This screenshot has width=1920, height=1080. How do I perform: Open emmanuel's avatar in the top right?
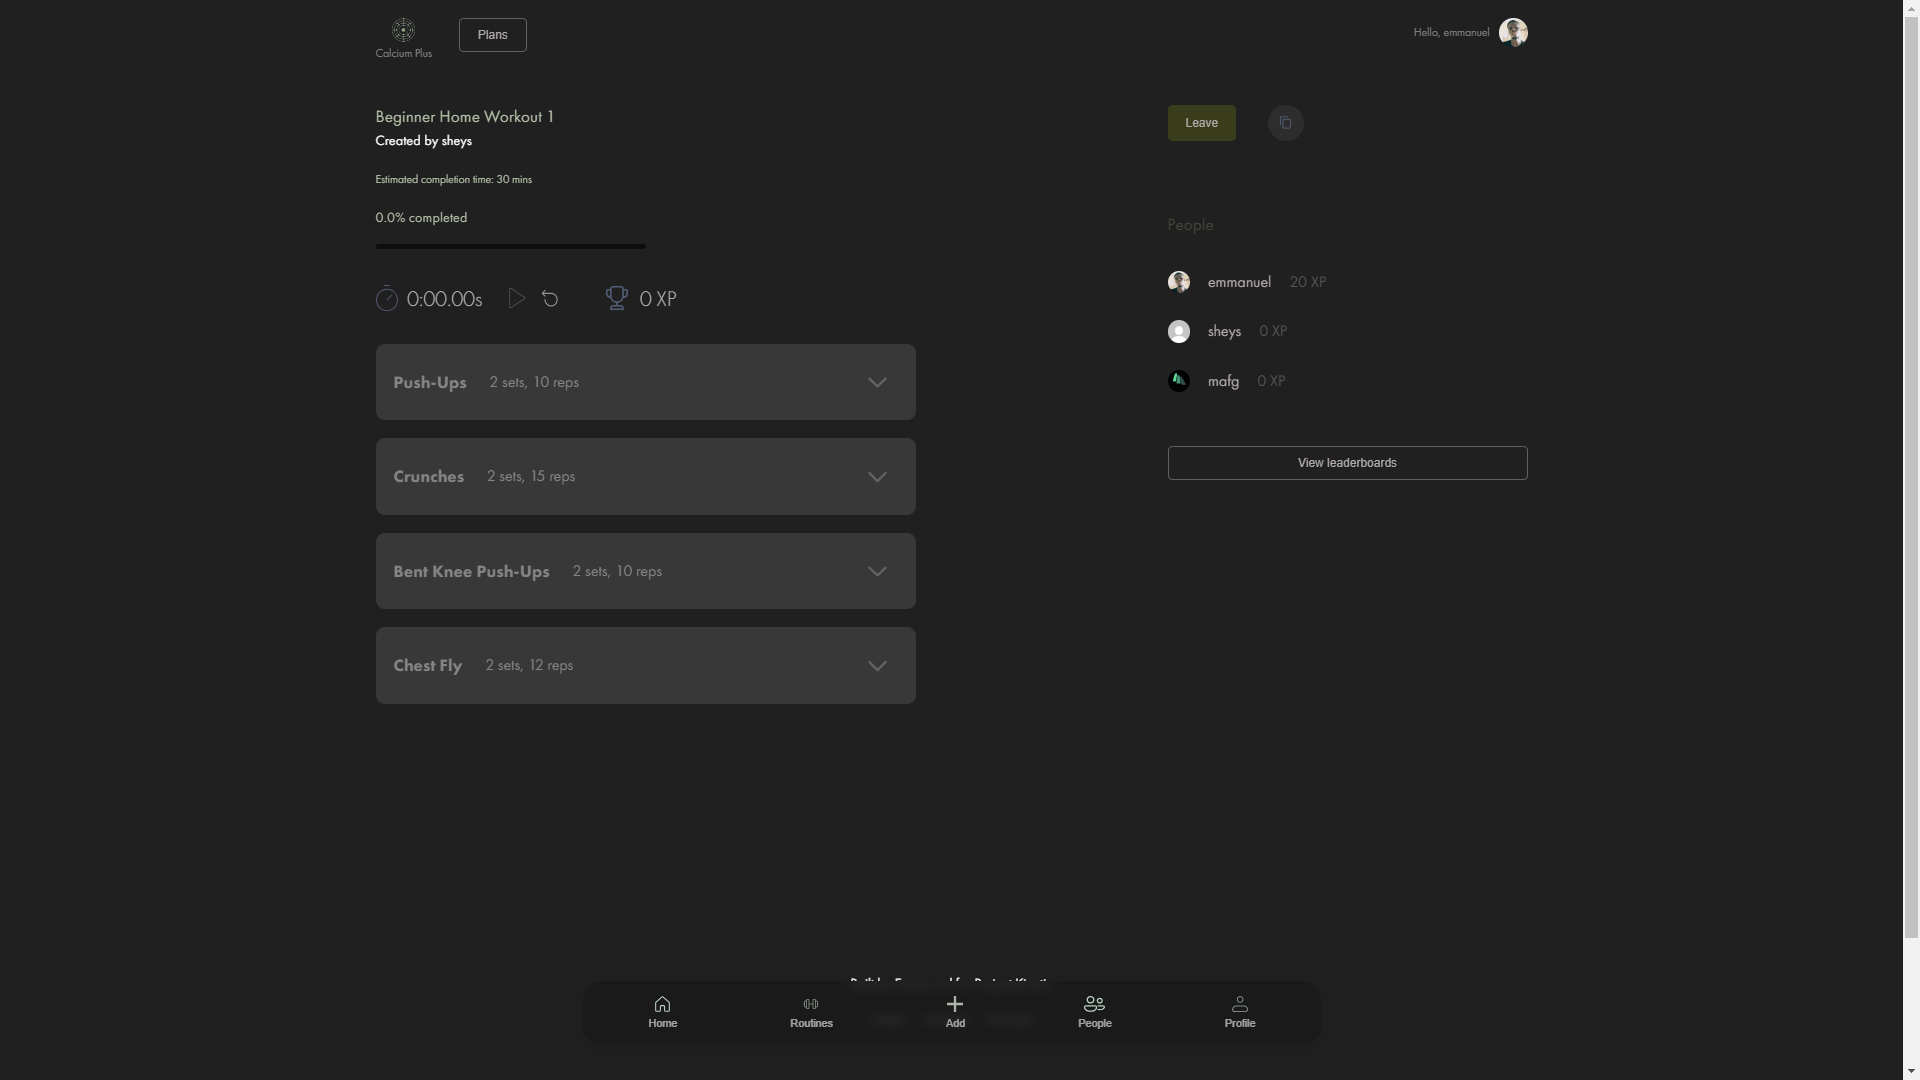[x=1512, y=32]
